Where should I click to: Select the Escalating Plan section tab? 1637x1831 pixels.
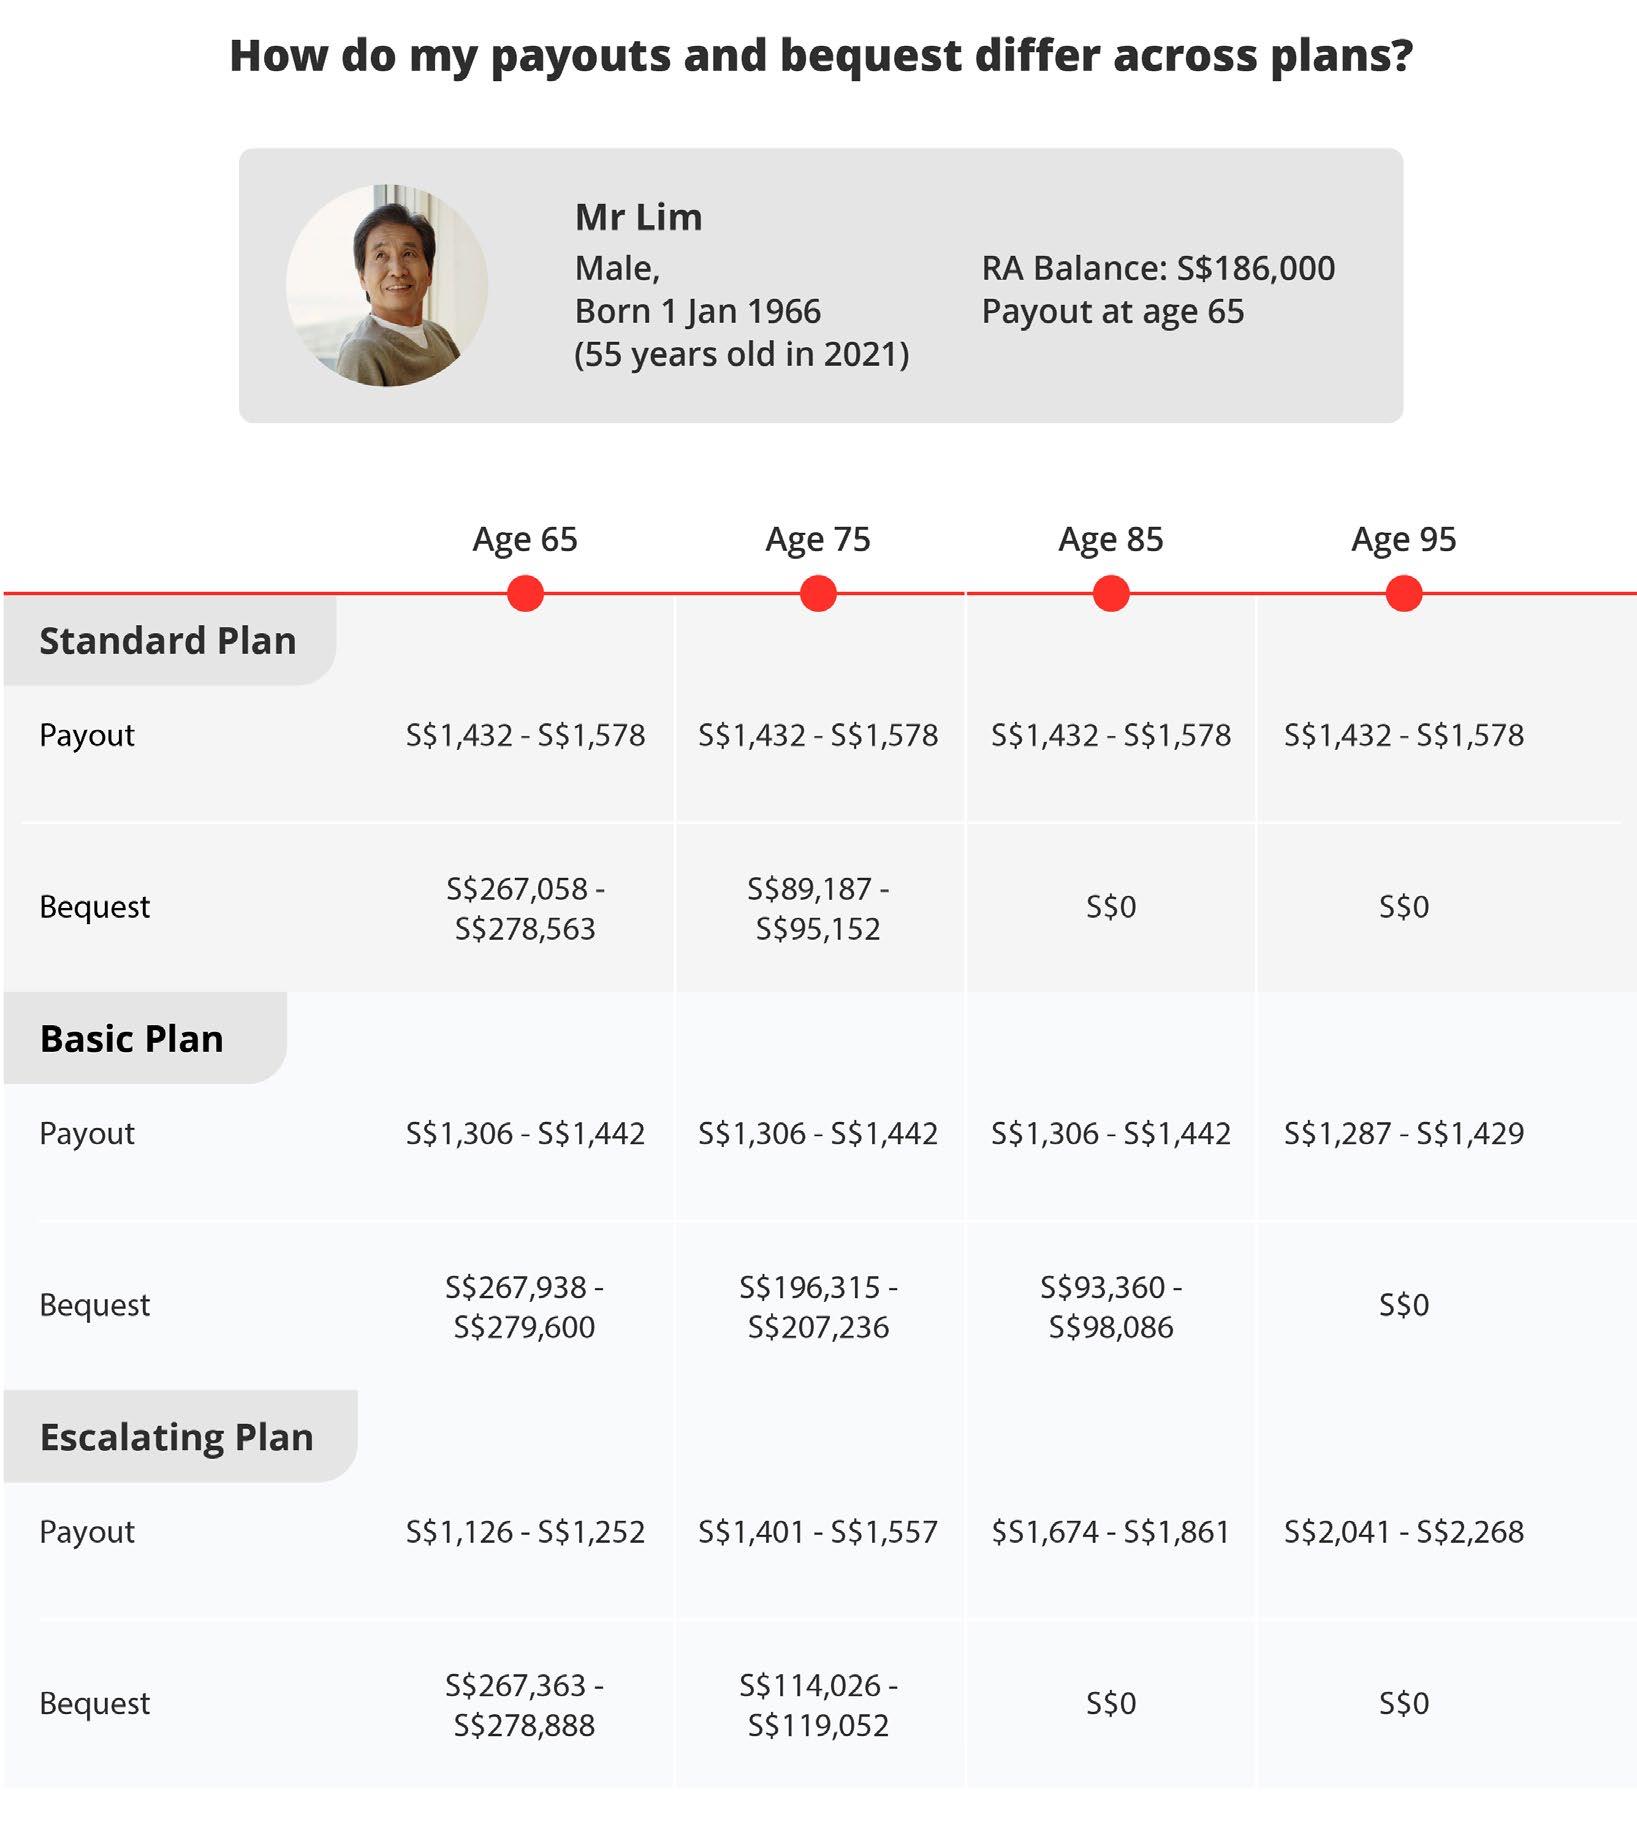coord(177,1437)
